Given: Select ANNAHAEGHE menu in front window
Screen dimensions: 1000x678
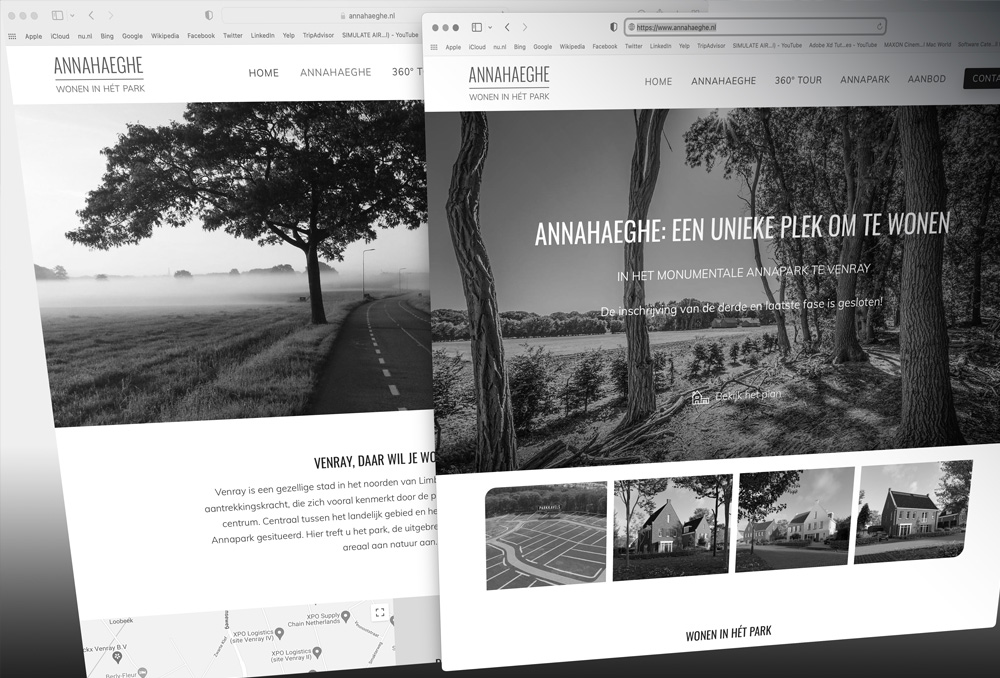Looking at the screenshot, I should click(x=723, y=81).
